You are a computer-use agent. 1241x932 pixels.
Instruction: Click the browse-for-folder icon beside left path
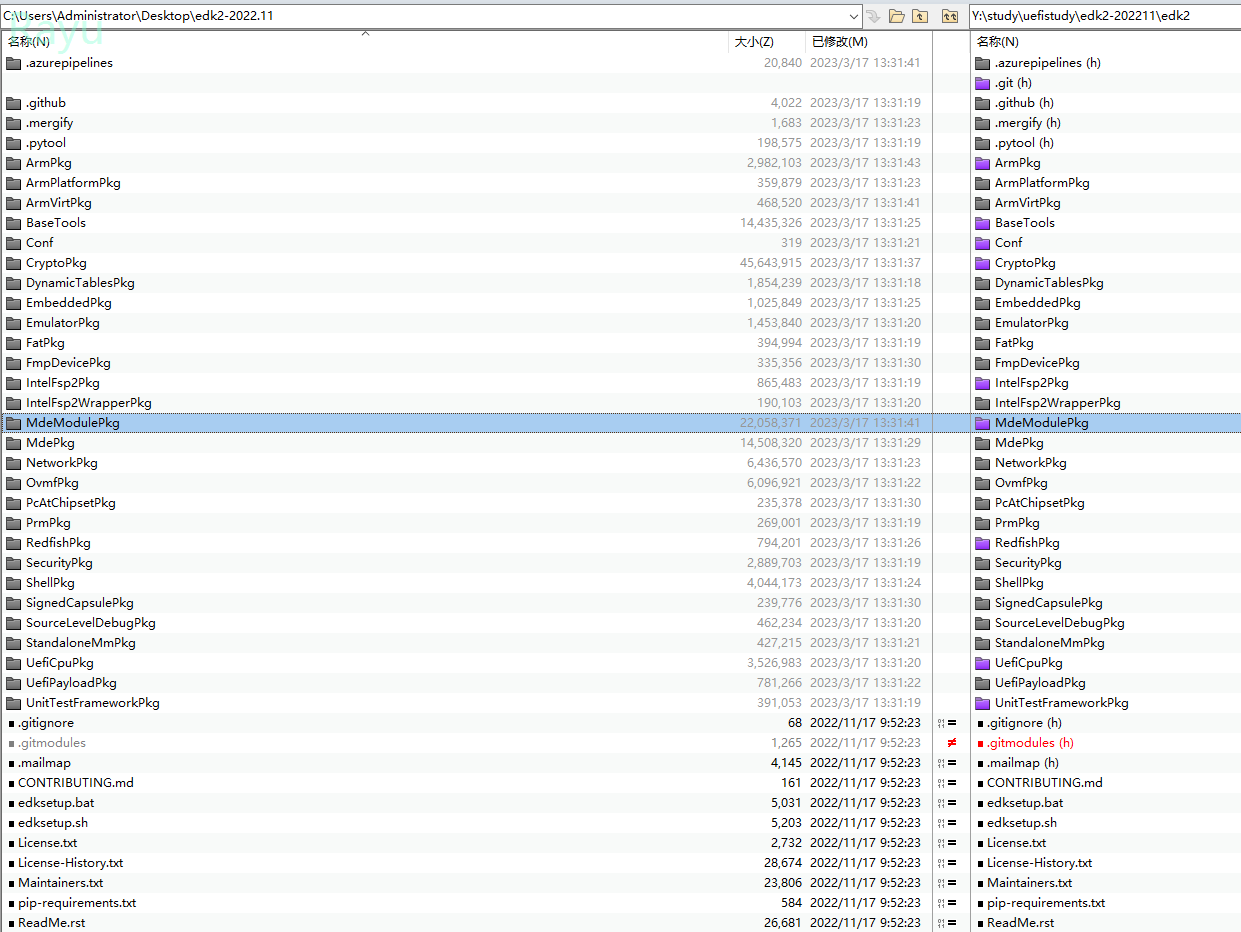point(897,16)
